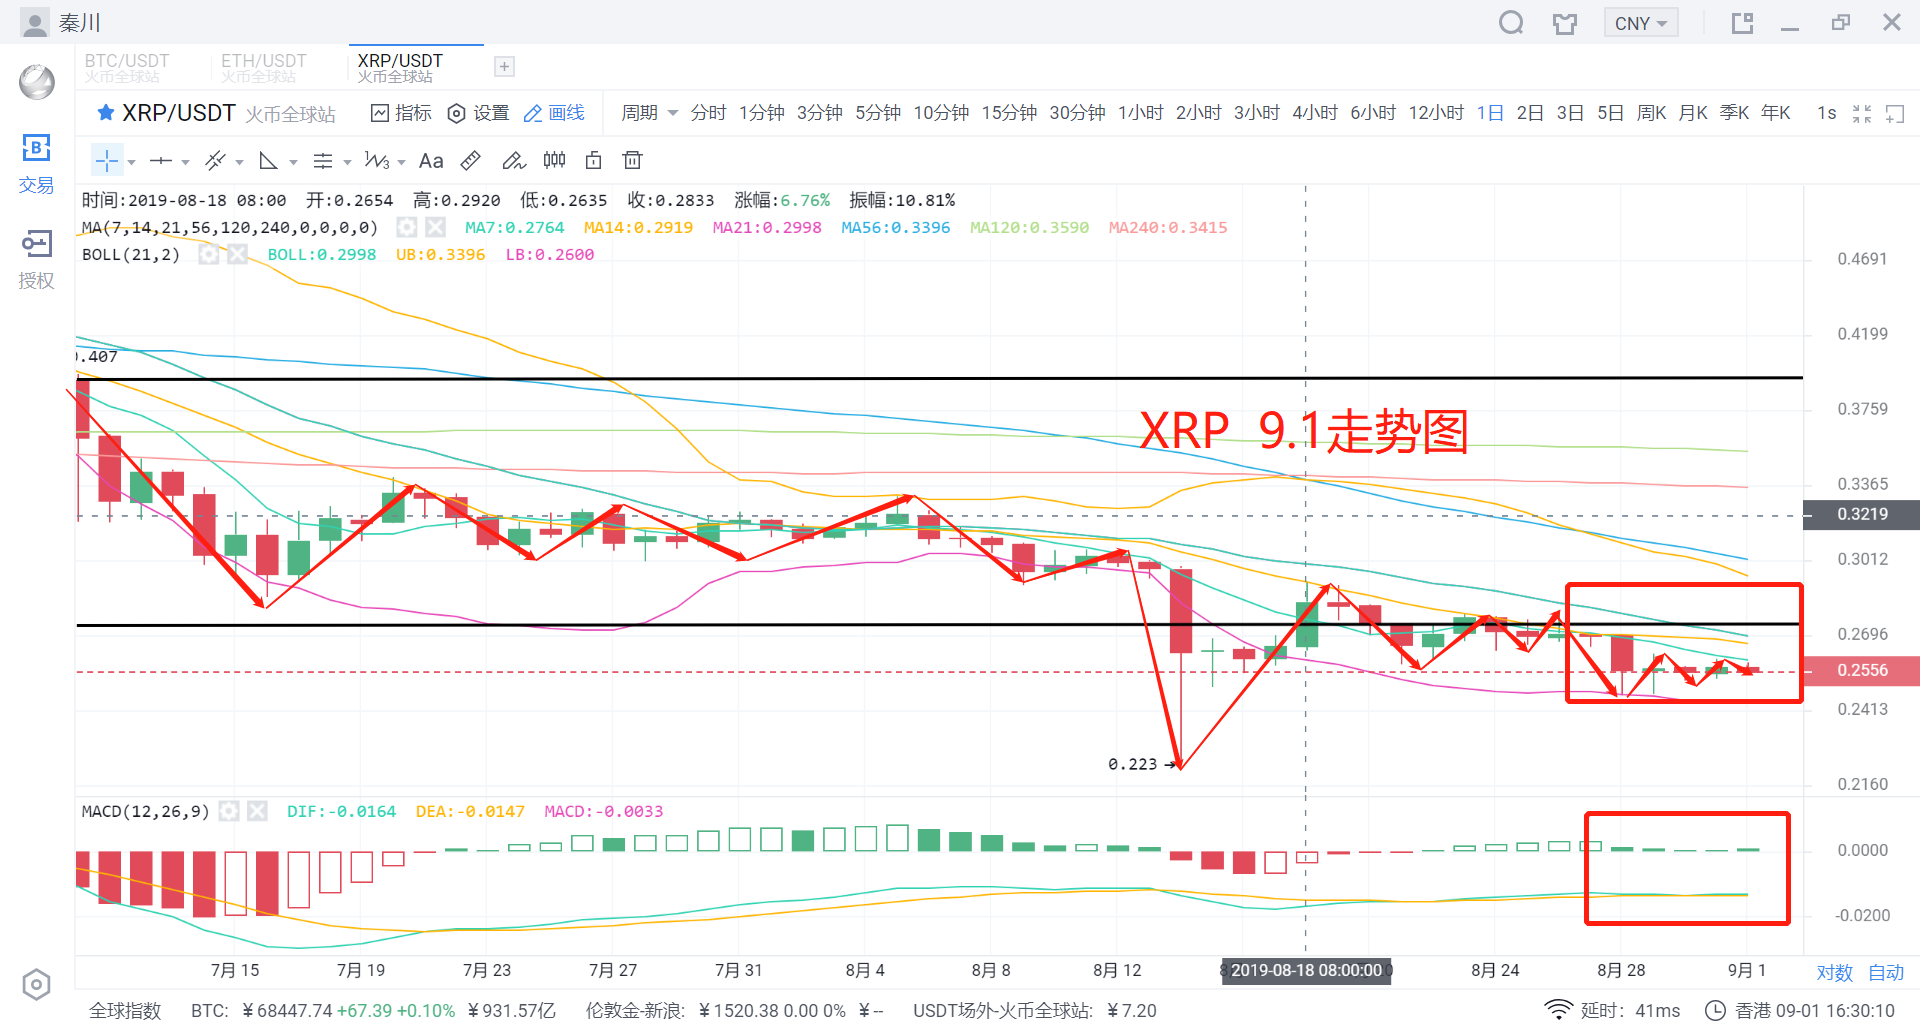Expand horizontal line tool dropdown arrow
The width and height of the screenshot is (1920, 1032).
pyautogui.click(x=185, y=162)
